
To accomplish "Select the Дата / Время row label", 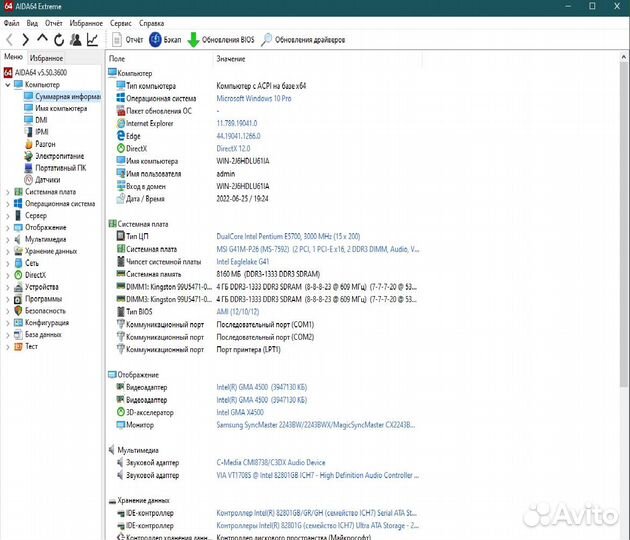I will tap(145, 199).
